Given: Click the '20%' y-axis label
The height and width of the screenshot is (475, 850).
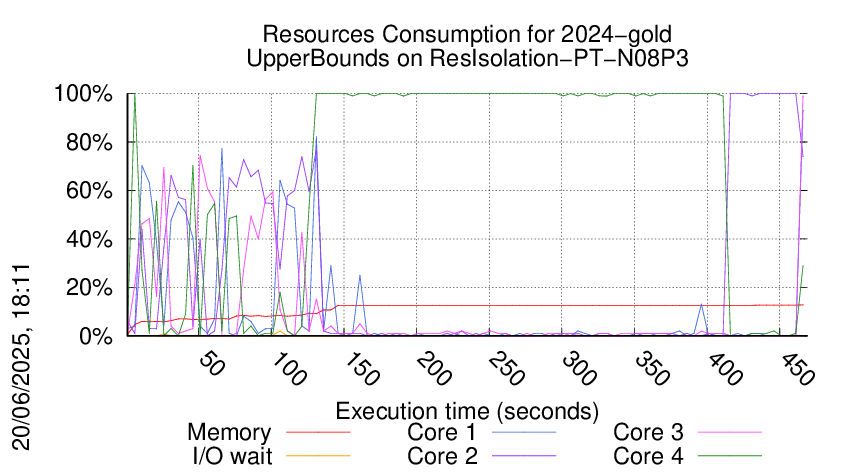Looking at the screenshot, I should (89, 287).
